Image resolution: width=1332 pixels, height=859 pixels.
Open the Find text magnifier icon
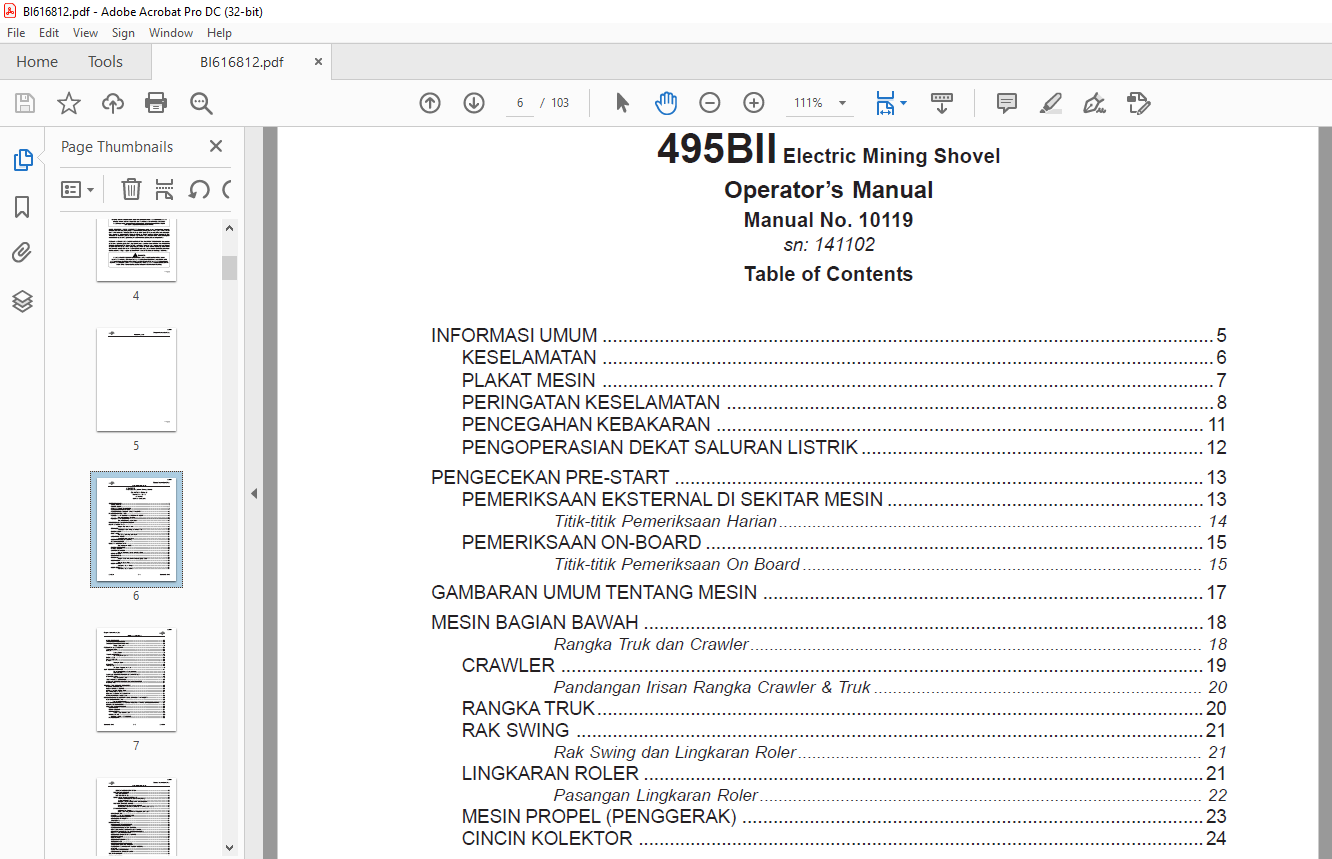[x=201, y=103]
